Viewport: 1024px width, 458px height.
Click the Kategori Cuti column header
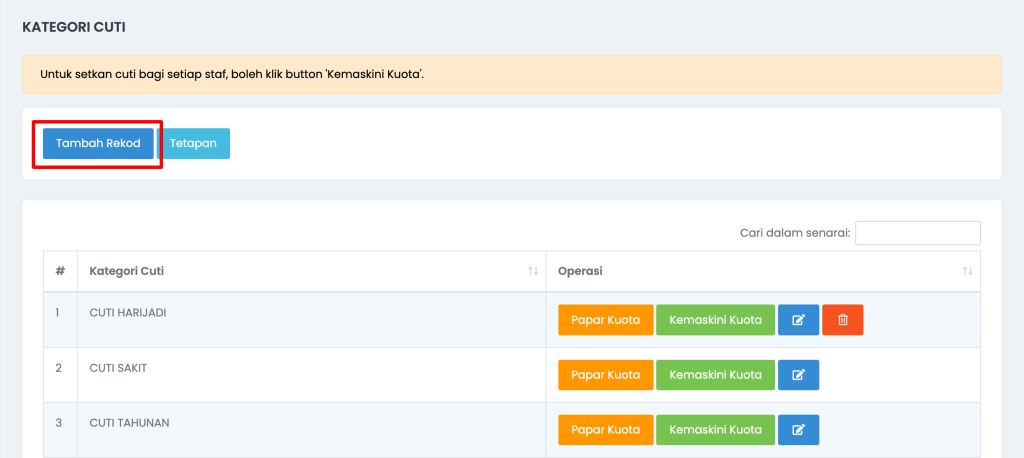point(312,271)
